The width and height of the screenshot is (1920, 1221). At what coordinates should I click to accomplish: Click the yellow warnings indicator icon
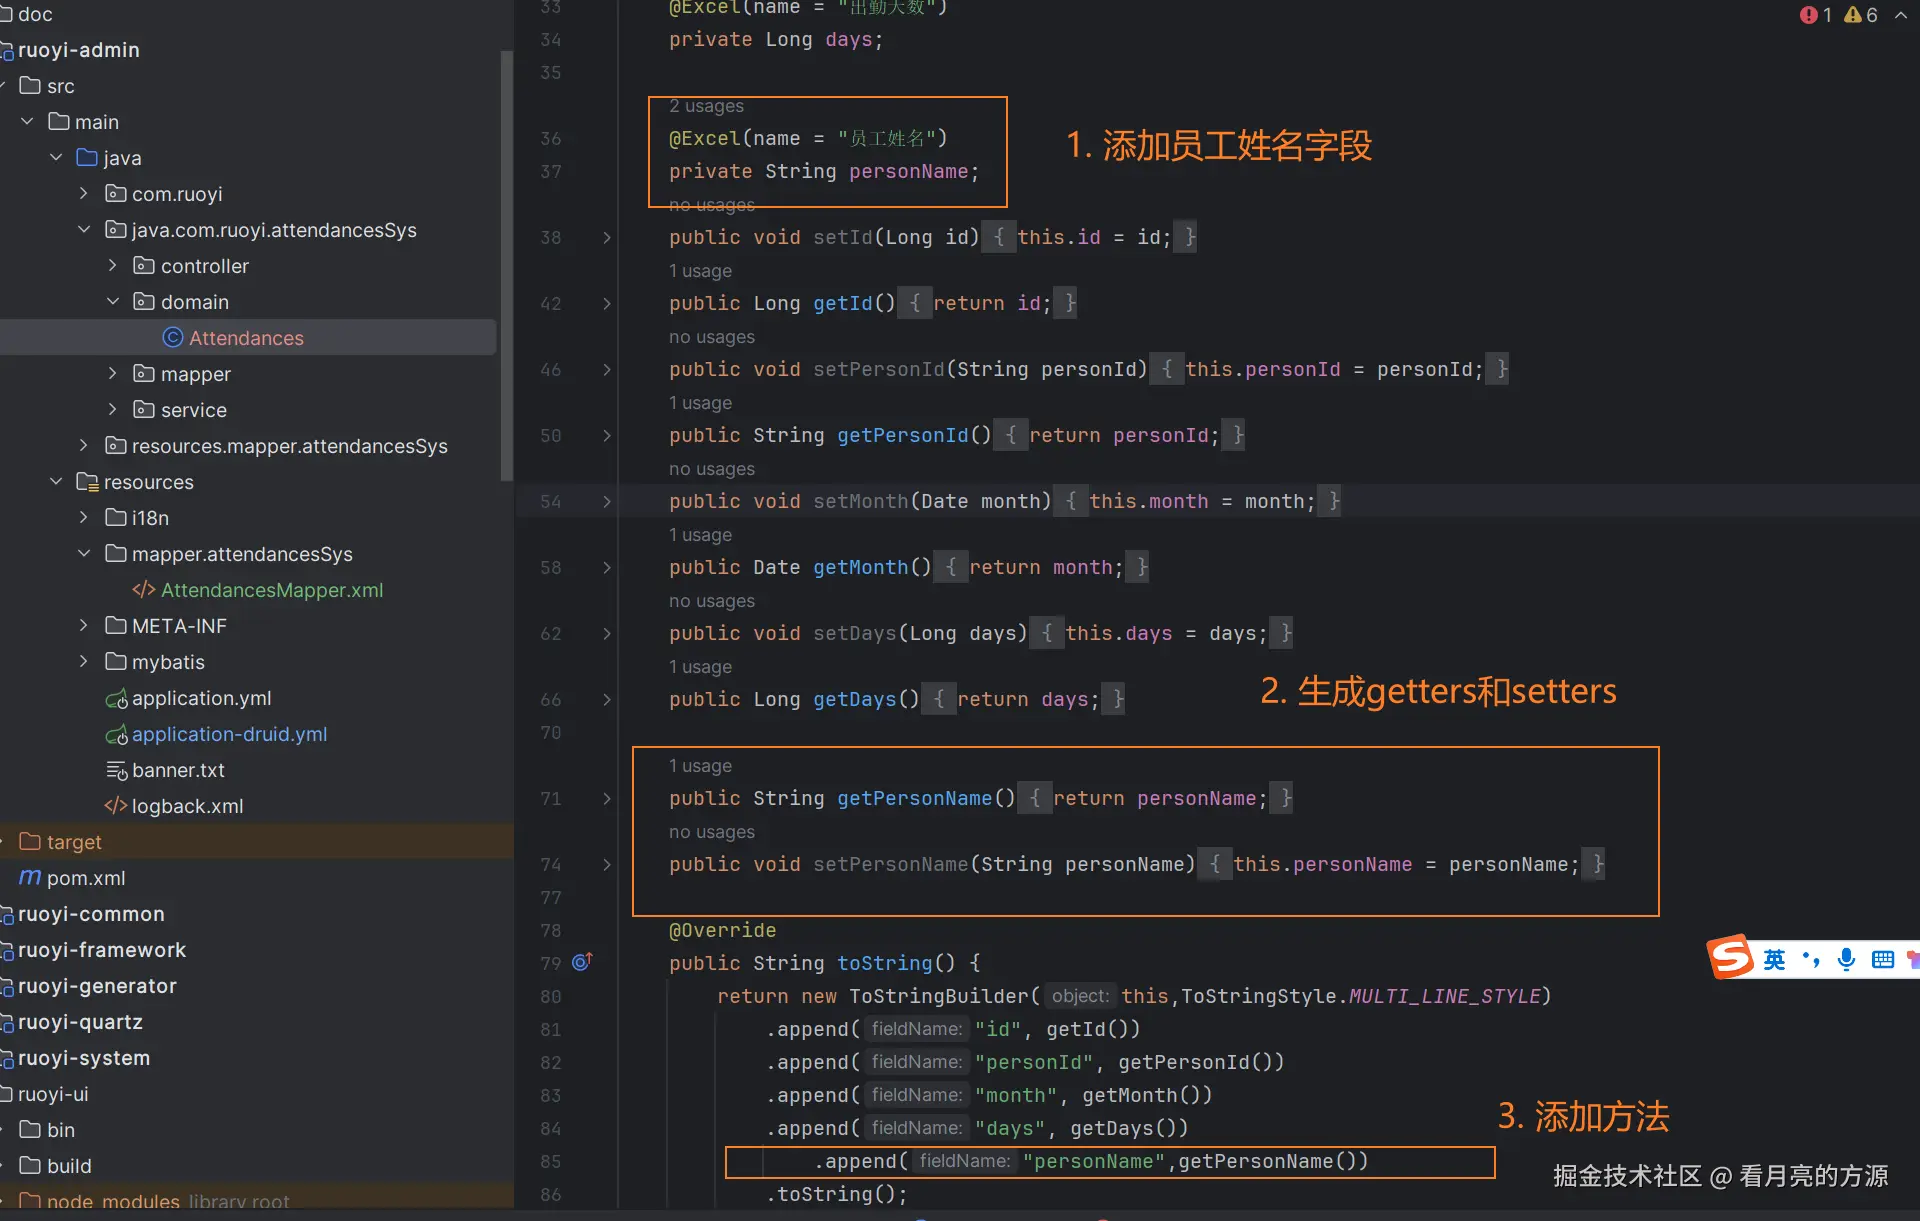(x=1853, y=15)
